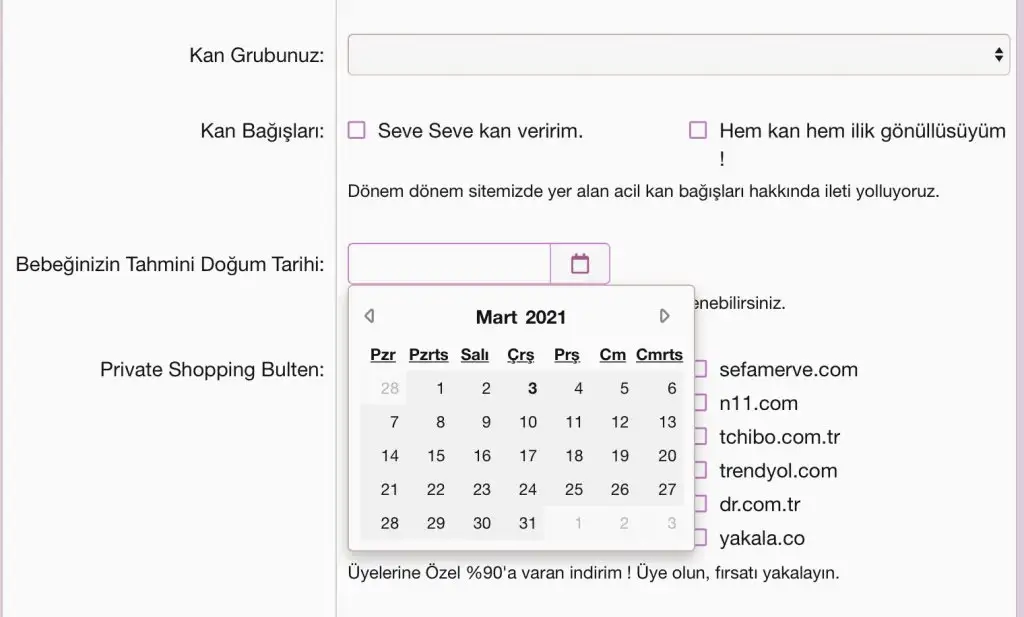The image size is (1024, 617).
Task: Check 'Seve Seve kan veririm' box
Action: click(x=357, y=130)
